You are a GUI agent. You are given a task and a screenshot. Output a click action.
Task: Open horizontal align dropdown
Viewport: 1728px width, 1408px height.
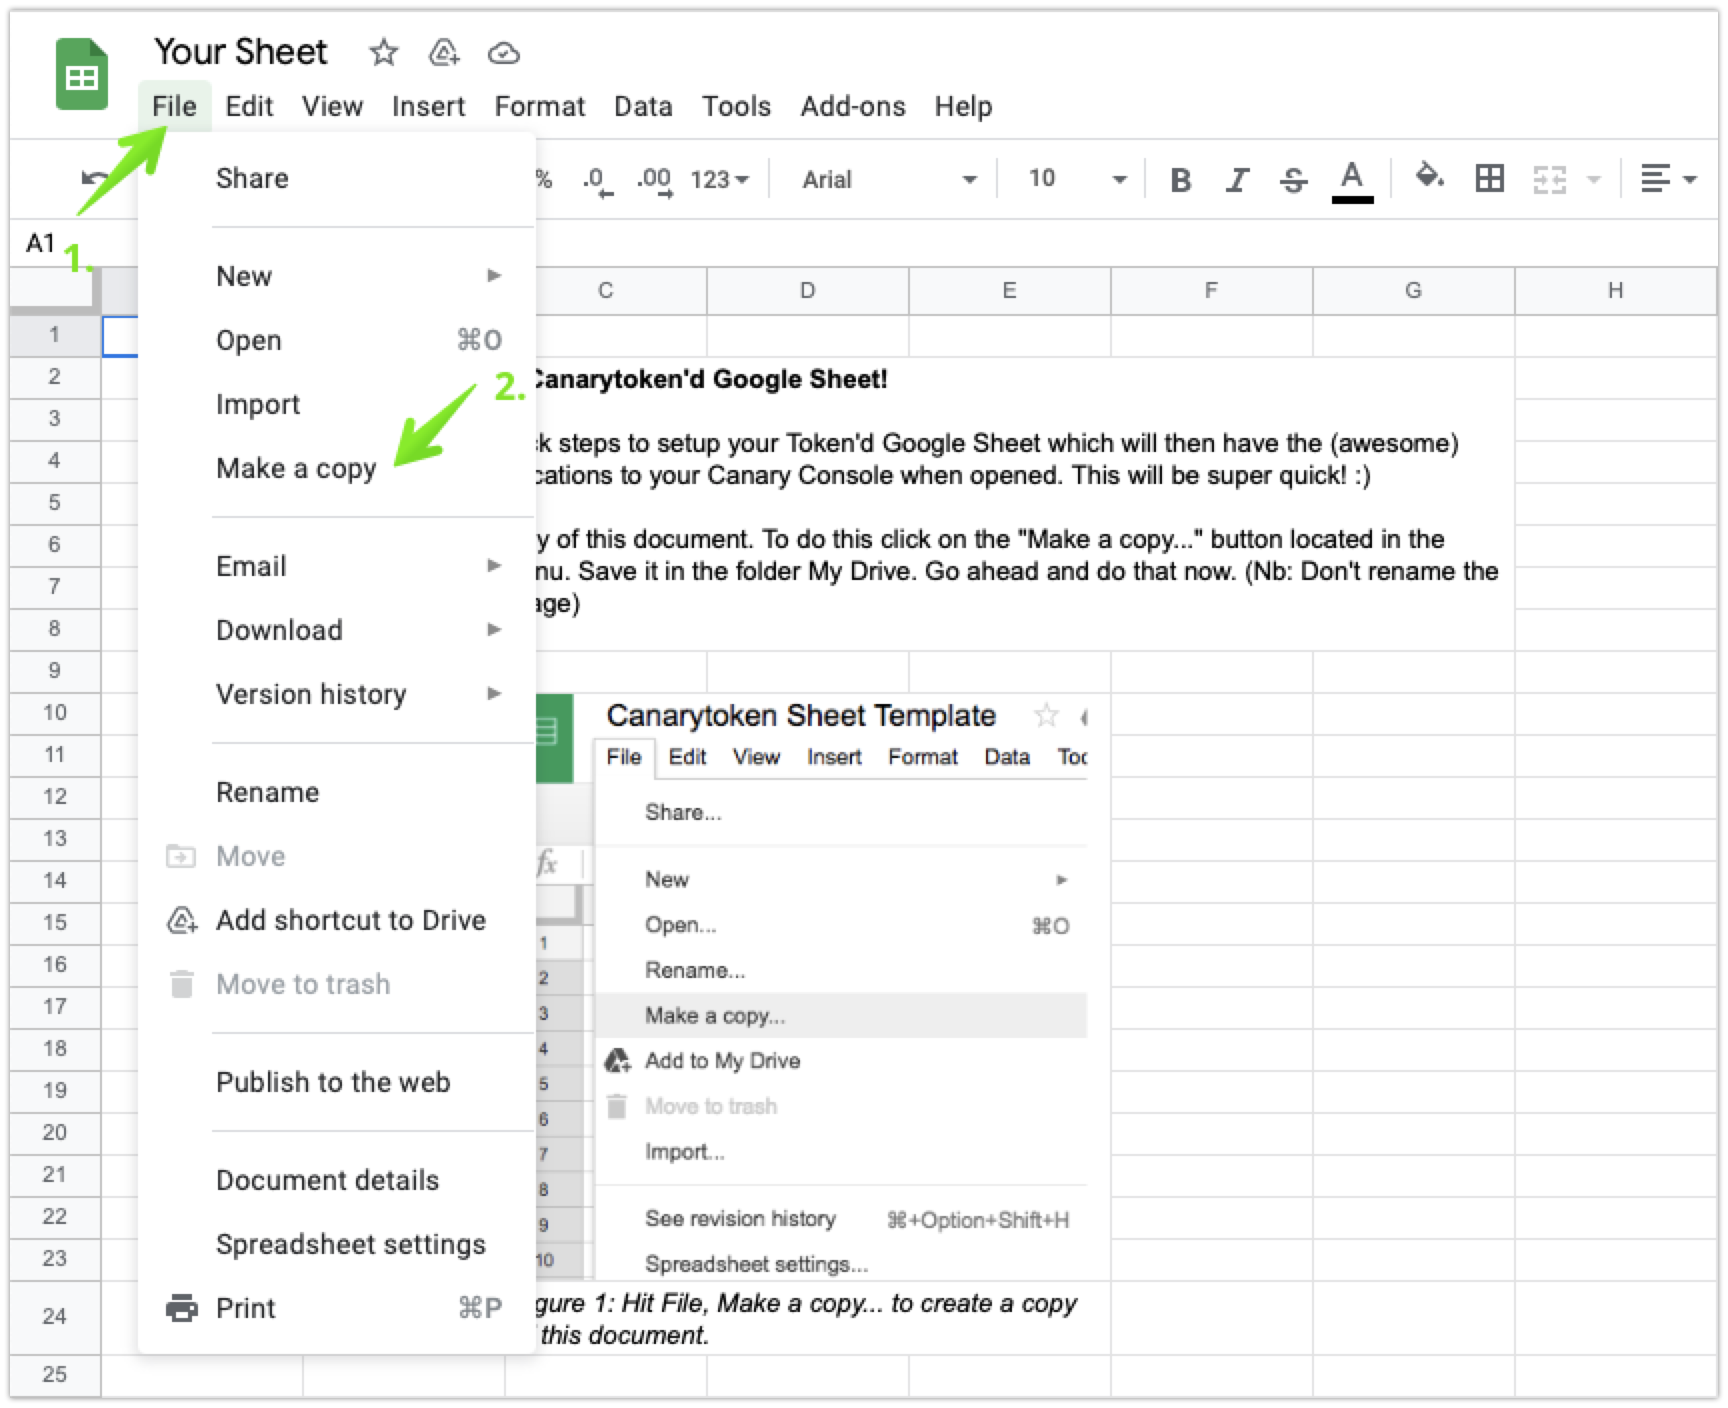(1668, 180)
